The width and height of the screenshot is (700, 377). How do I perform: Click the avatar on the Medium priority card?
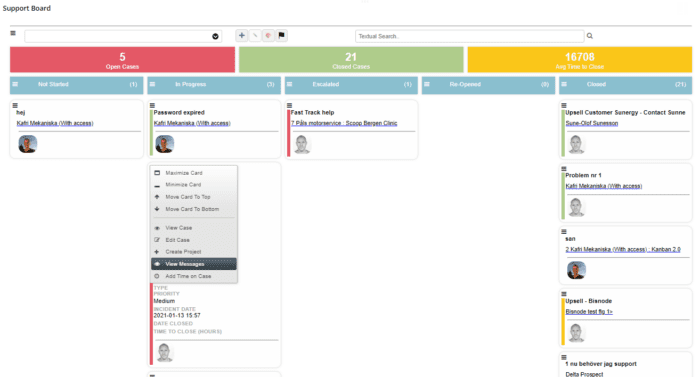click(164, 352)
